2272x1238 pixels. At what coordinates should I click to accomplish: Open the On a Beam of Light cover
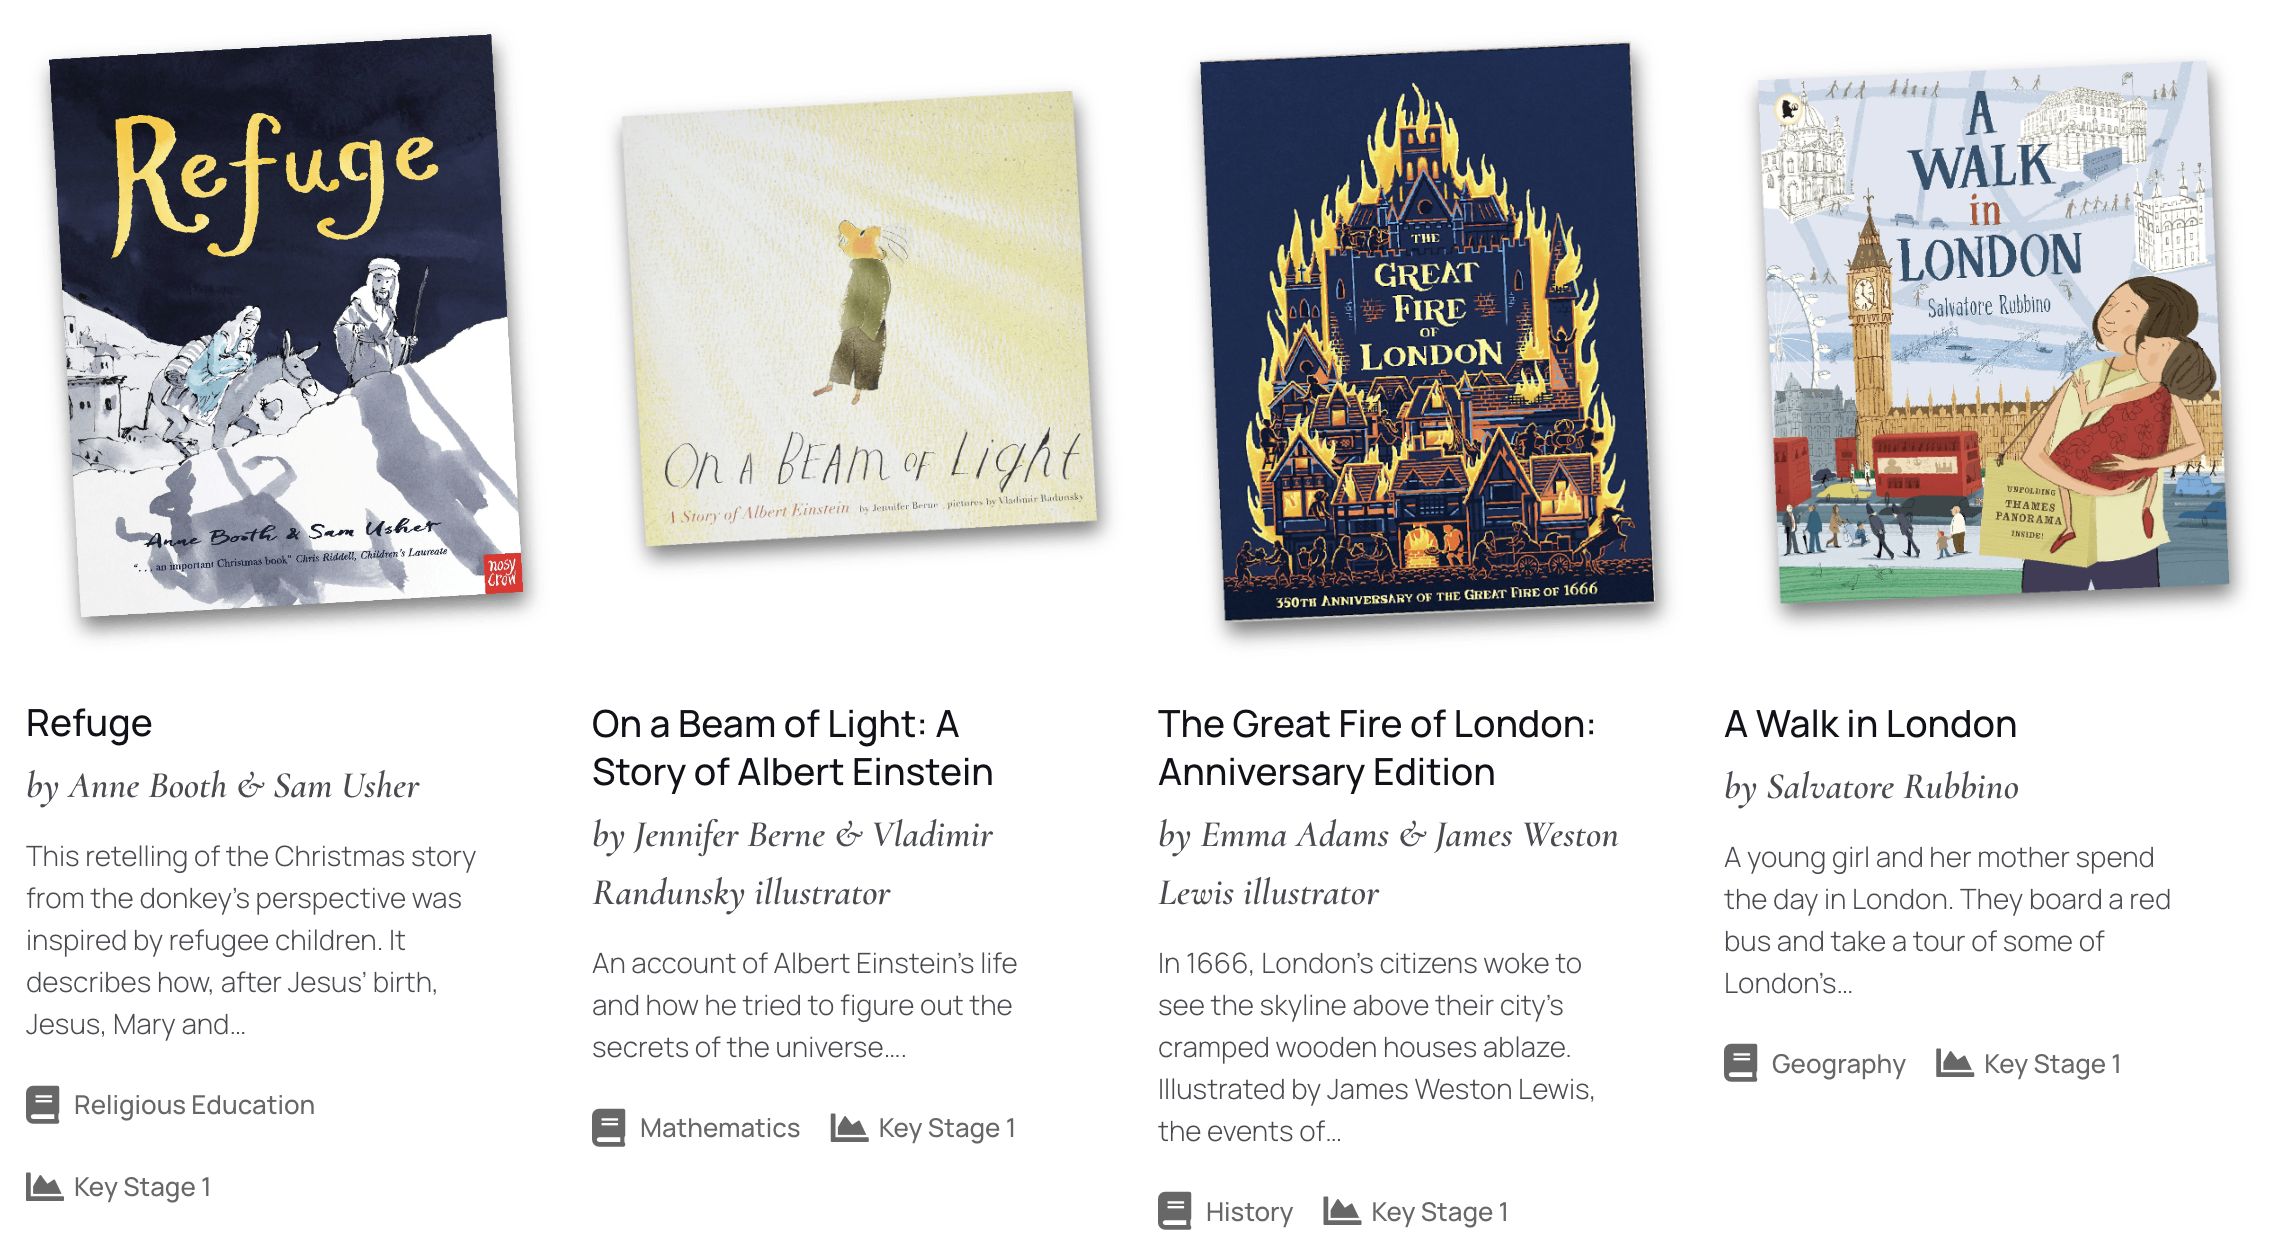[859, 319]
